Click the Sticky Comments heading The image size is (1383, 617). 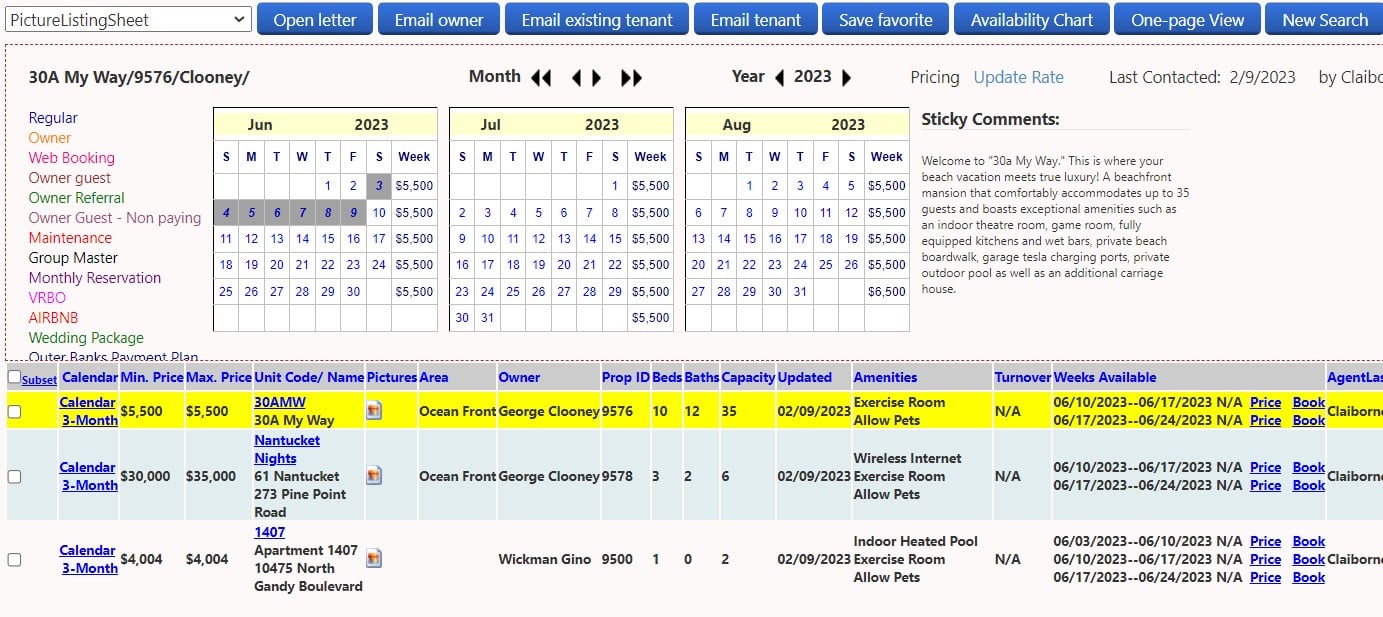[990, 119]
